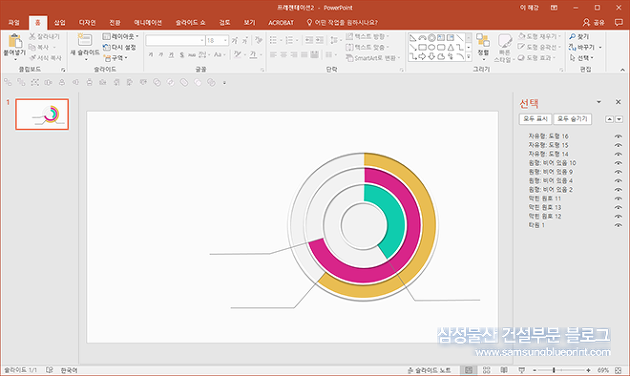This screenshot has height=376, width=630.
Task: Click the fit slide to window icon
Action: pyautogui.click(x=618, y=370)
